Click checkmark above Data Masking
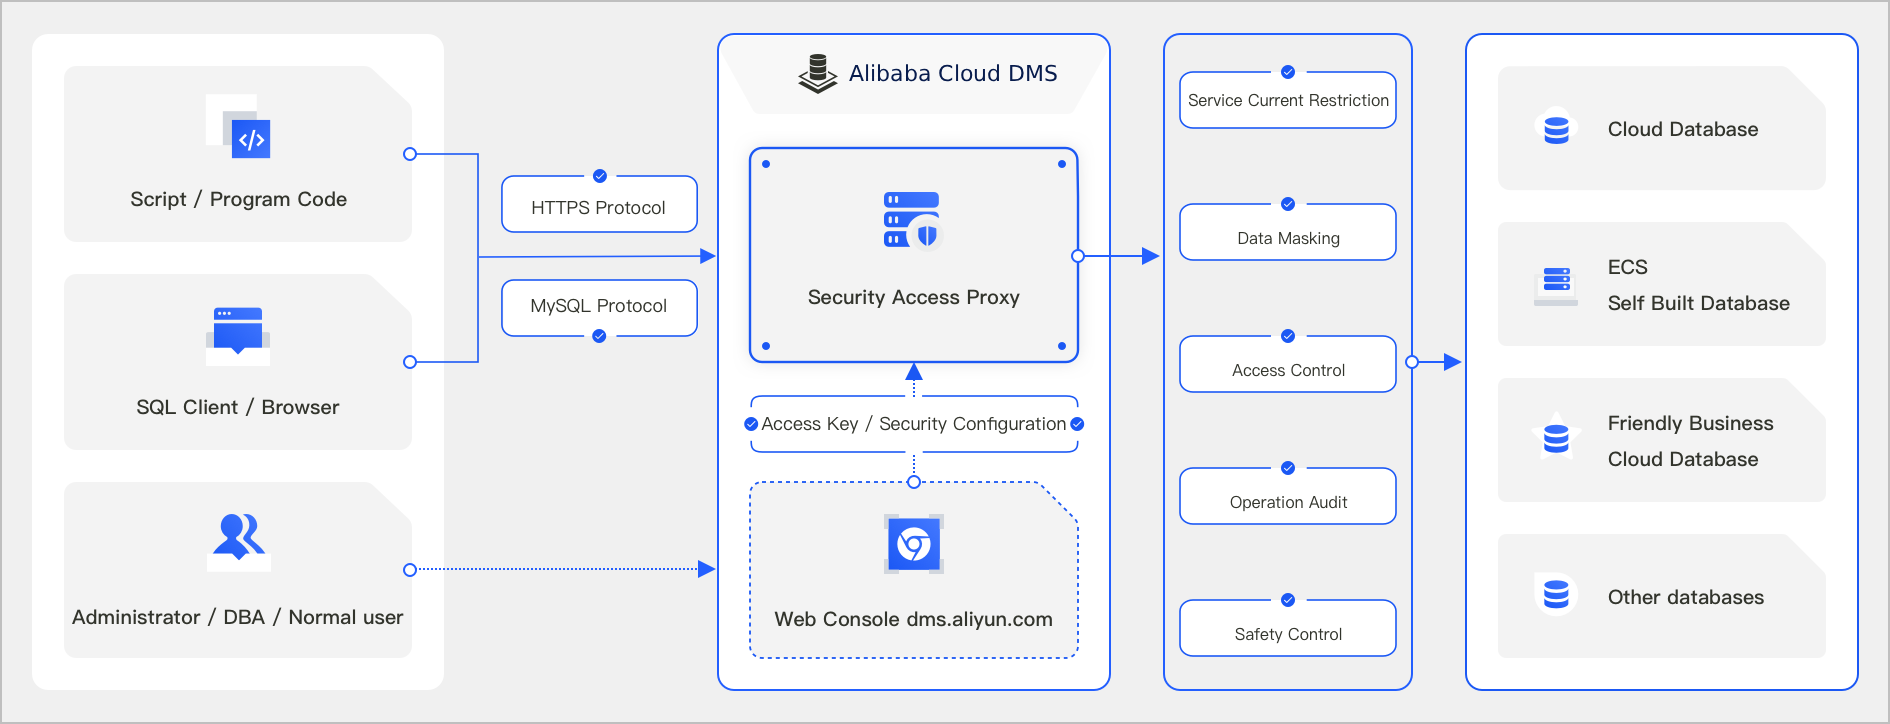This screenshot has width=1890, height=724. (x=1288, y=204)
